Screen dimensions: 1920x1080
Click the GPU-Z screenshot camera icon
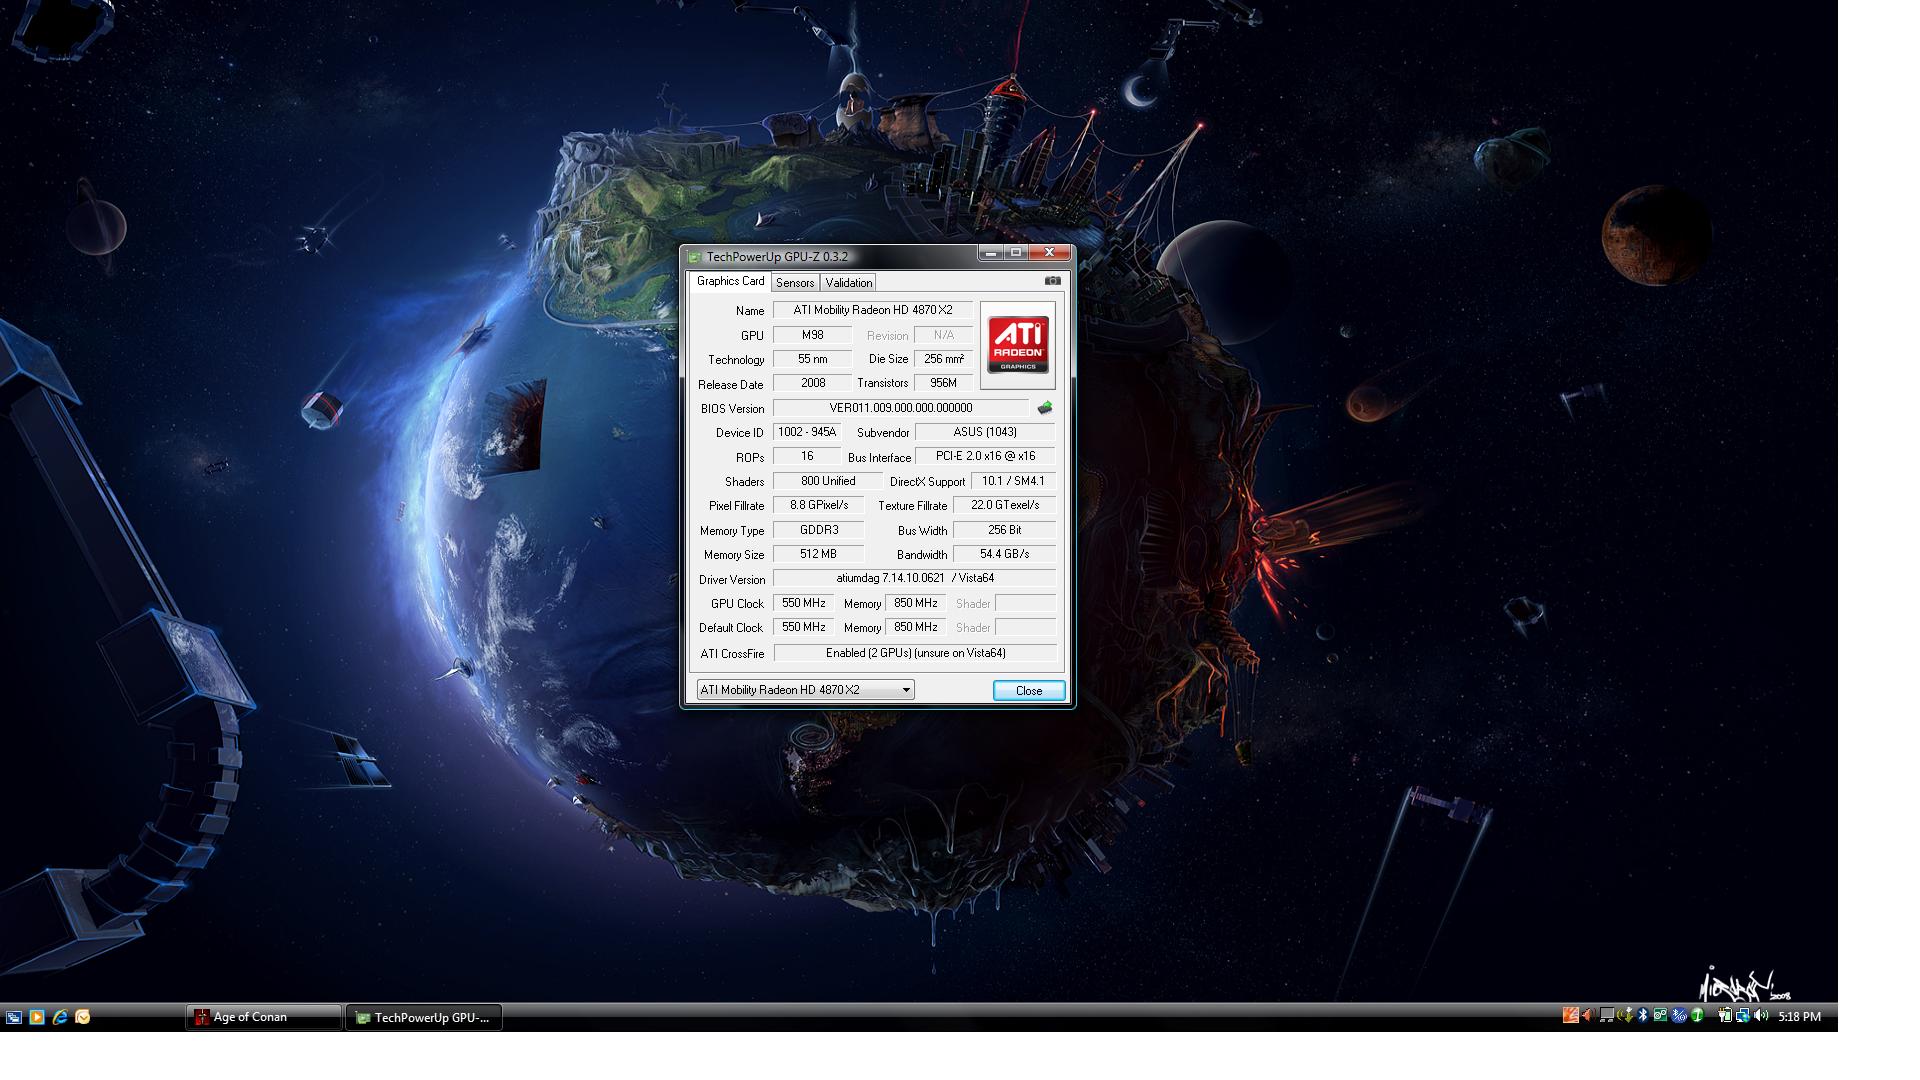[1052, 281]
